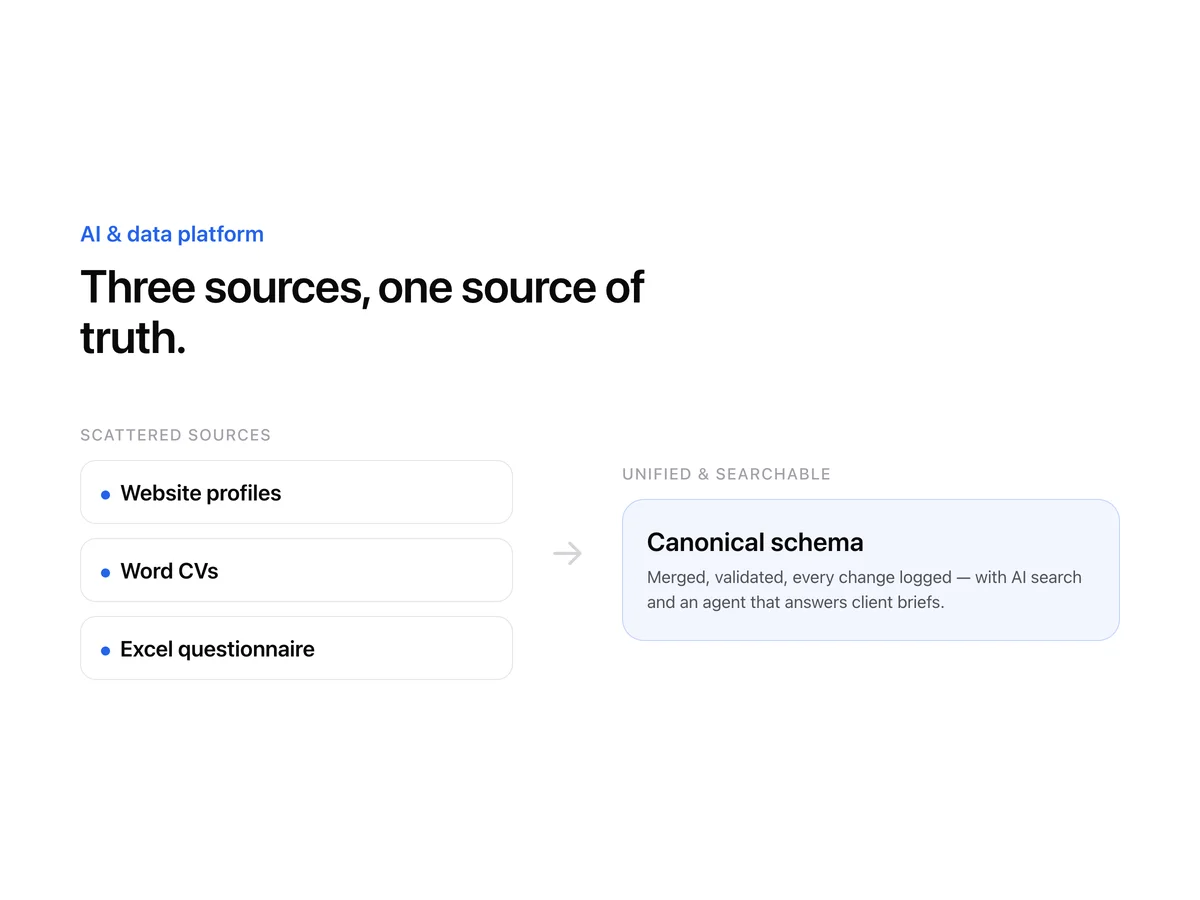
Task: Click the blue dot beside Website profiles
Action: tap(105, 494)
